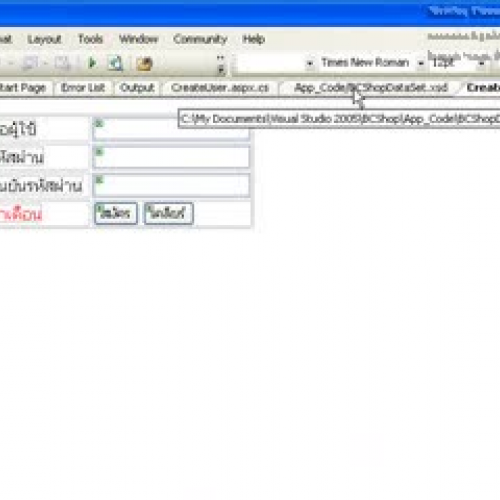Click the orange folder toolbar icon
This screenshot has width=500, height=500.
(144, 64)
